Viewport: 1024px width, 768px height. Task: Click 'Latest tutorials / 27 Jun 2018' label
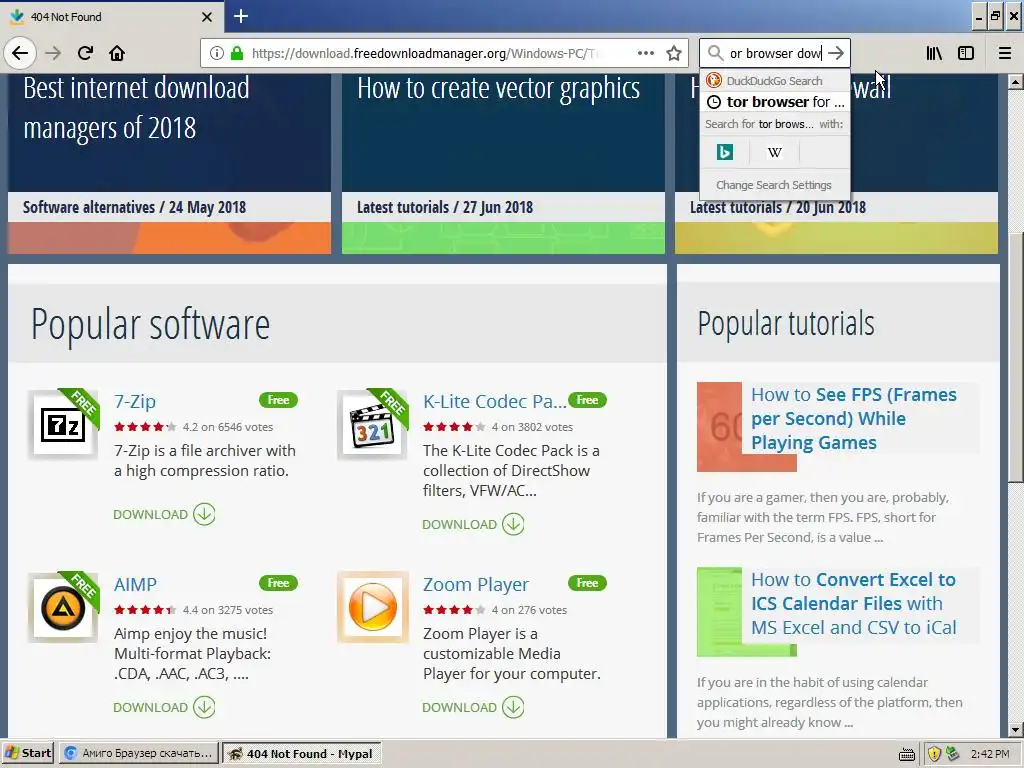[x=445, y=208]
